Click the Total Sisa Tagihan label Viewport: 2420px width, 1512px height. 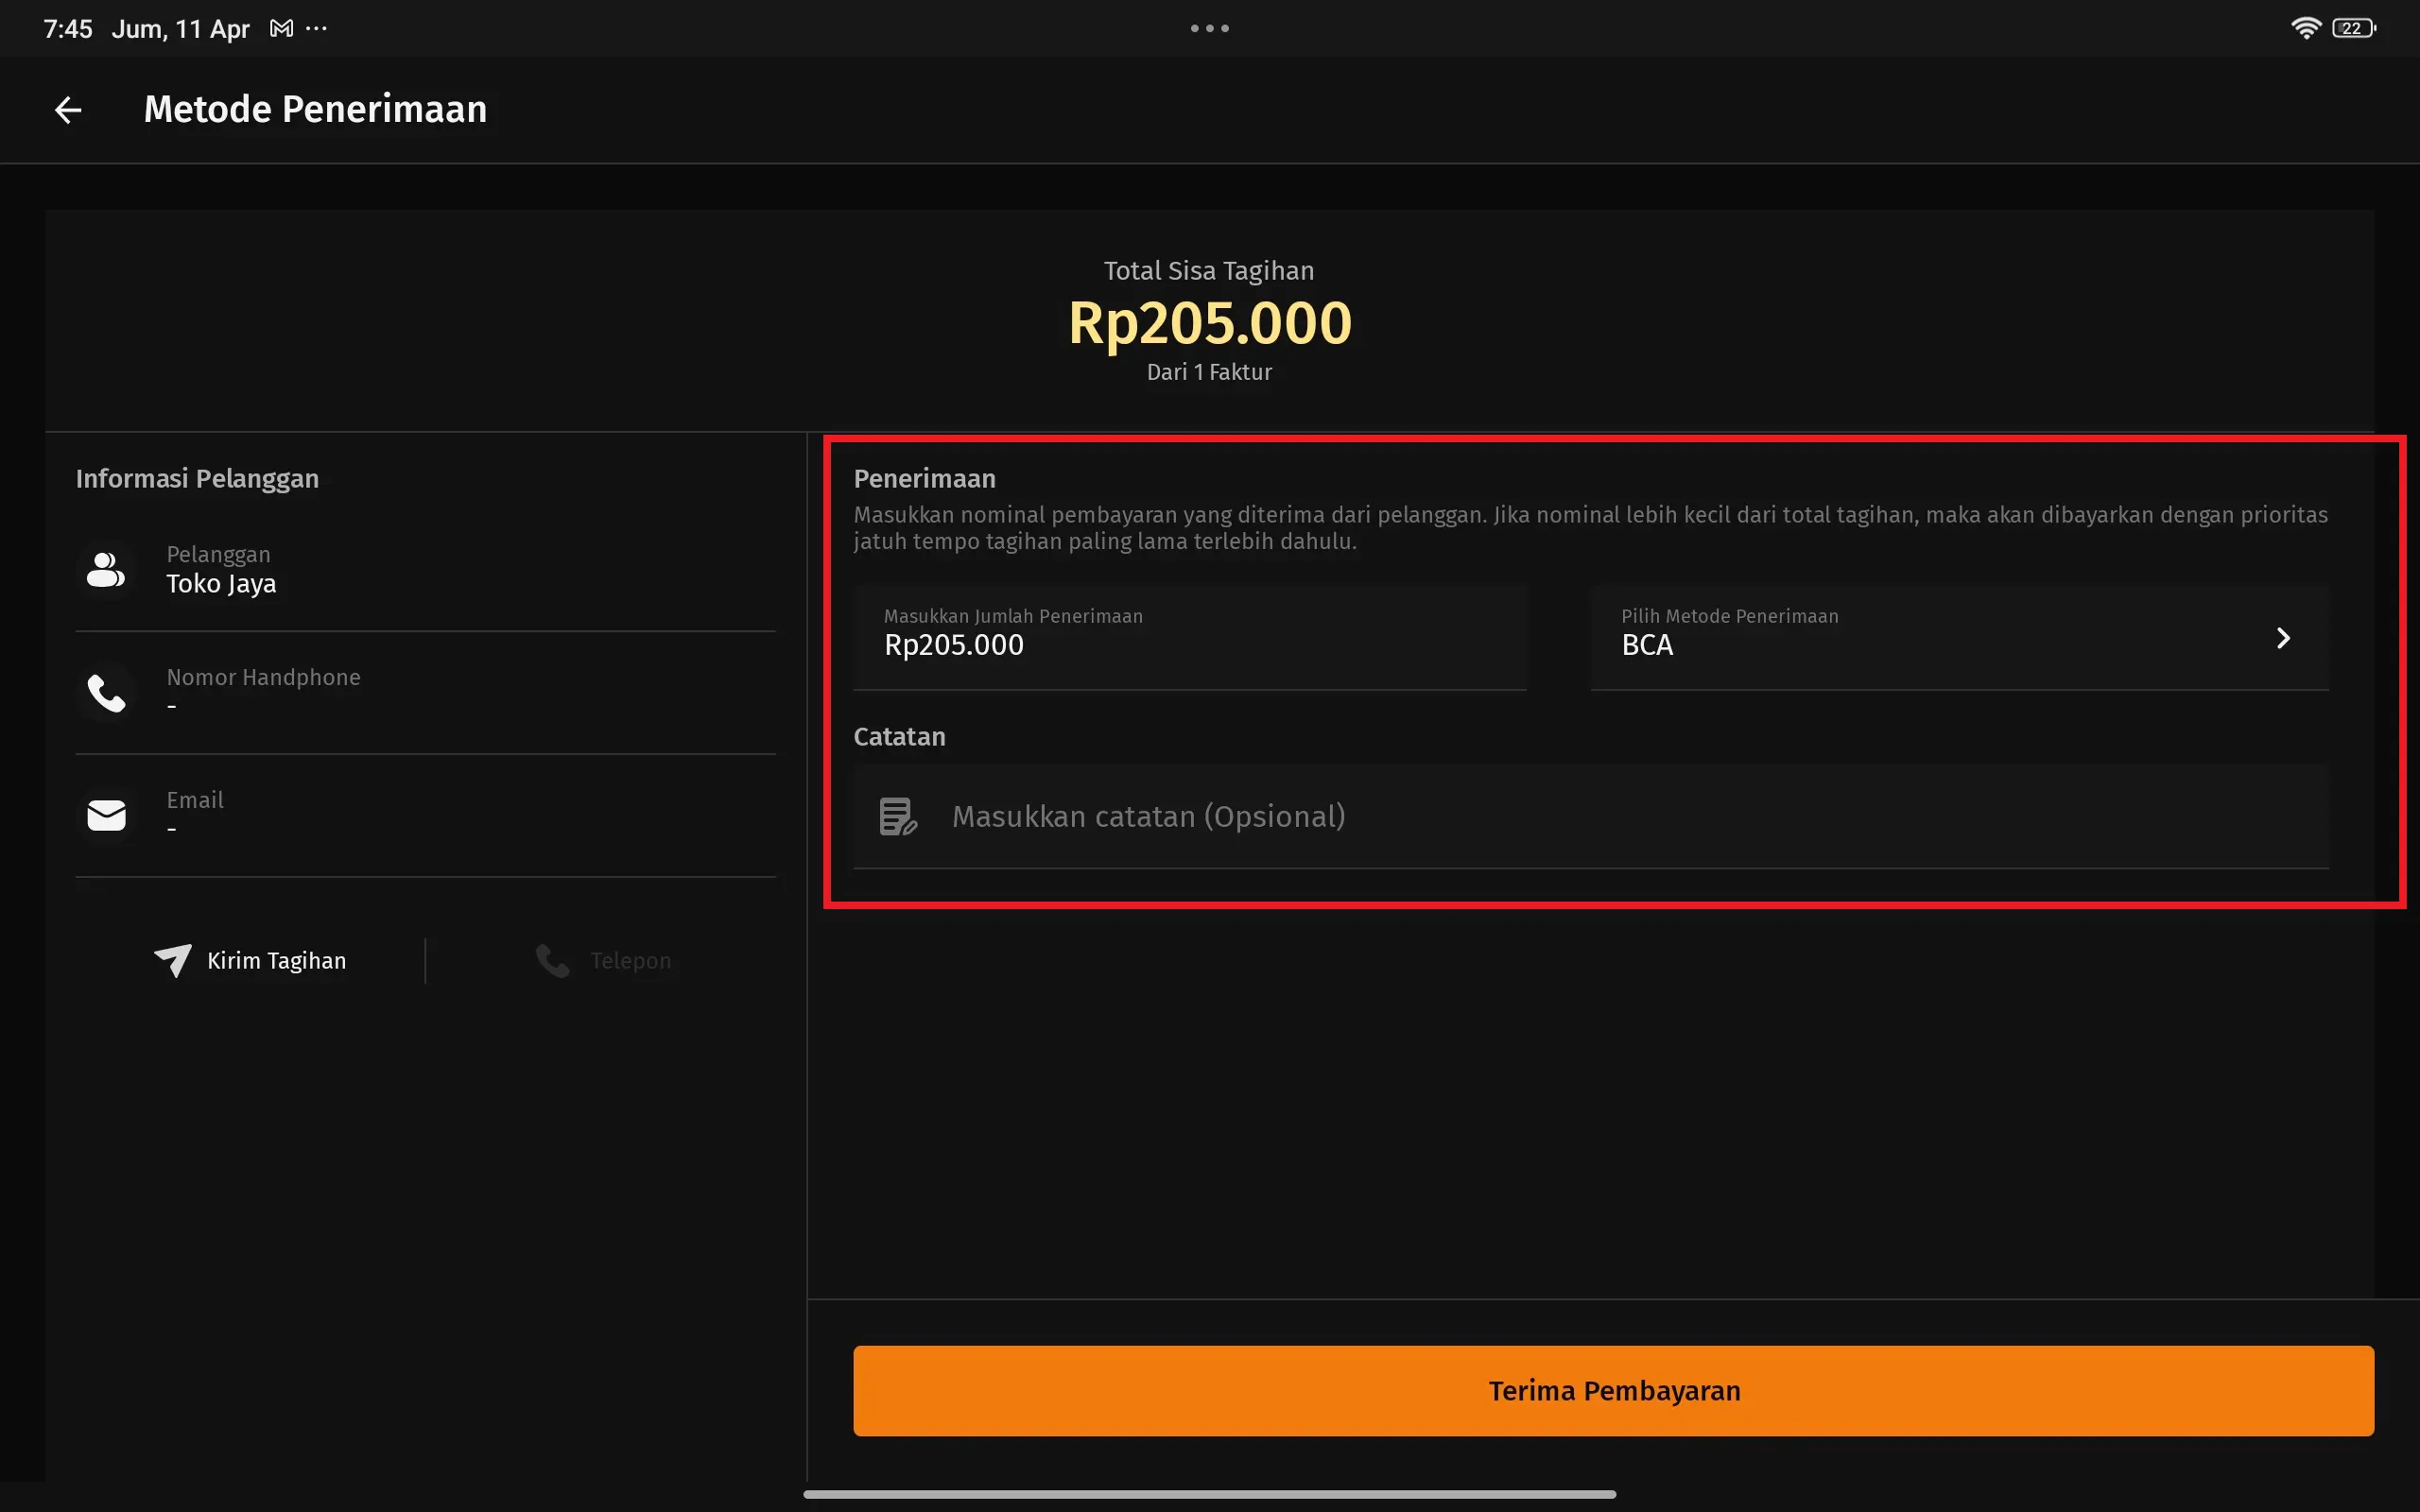[x=1209, y=271]
